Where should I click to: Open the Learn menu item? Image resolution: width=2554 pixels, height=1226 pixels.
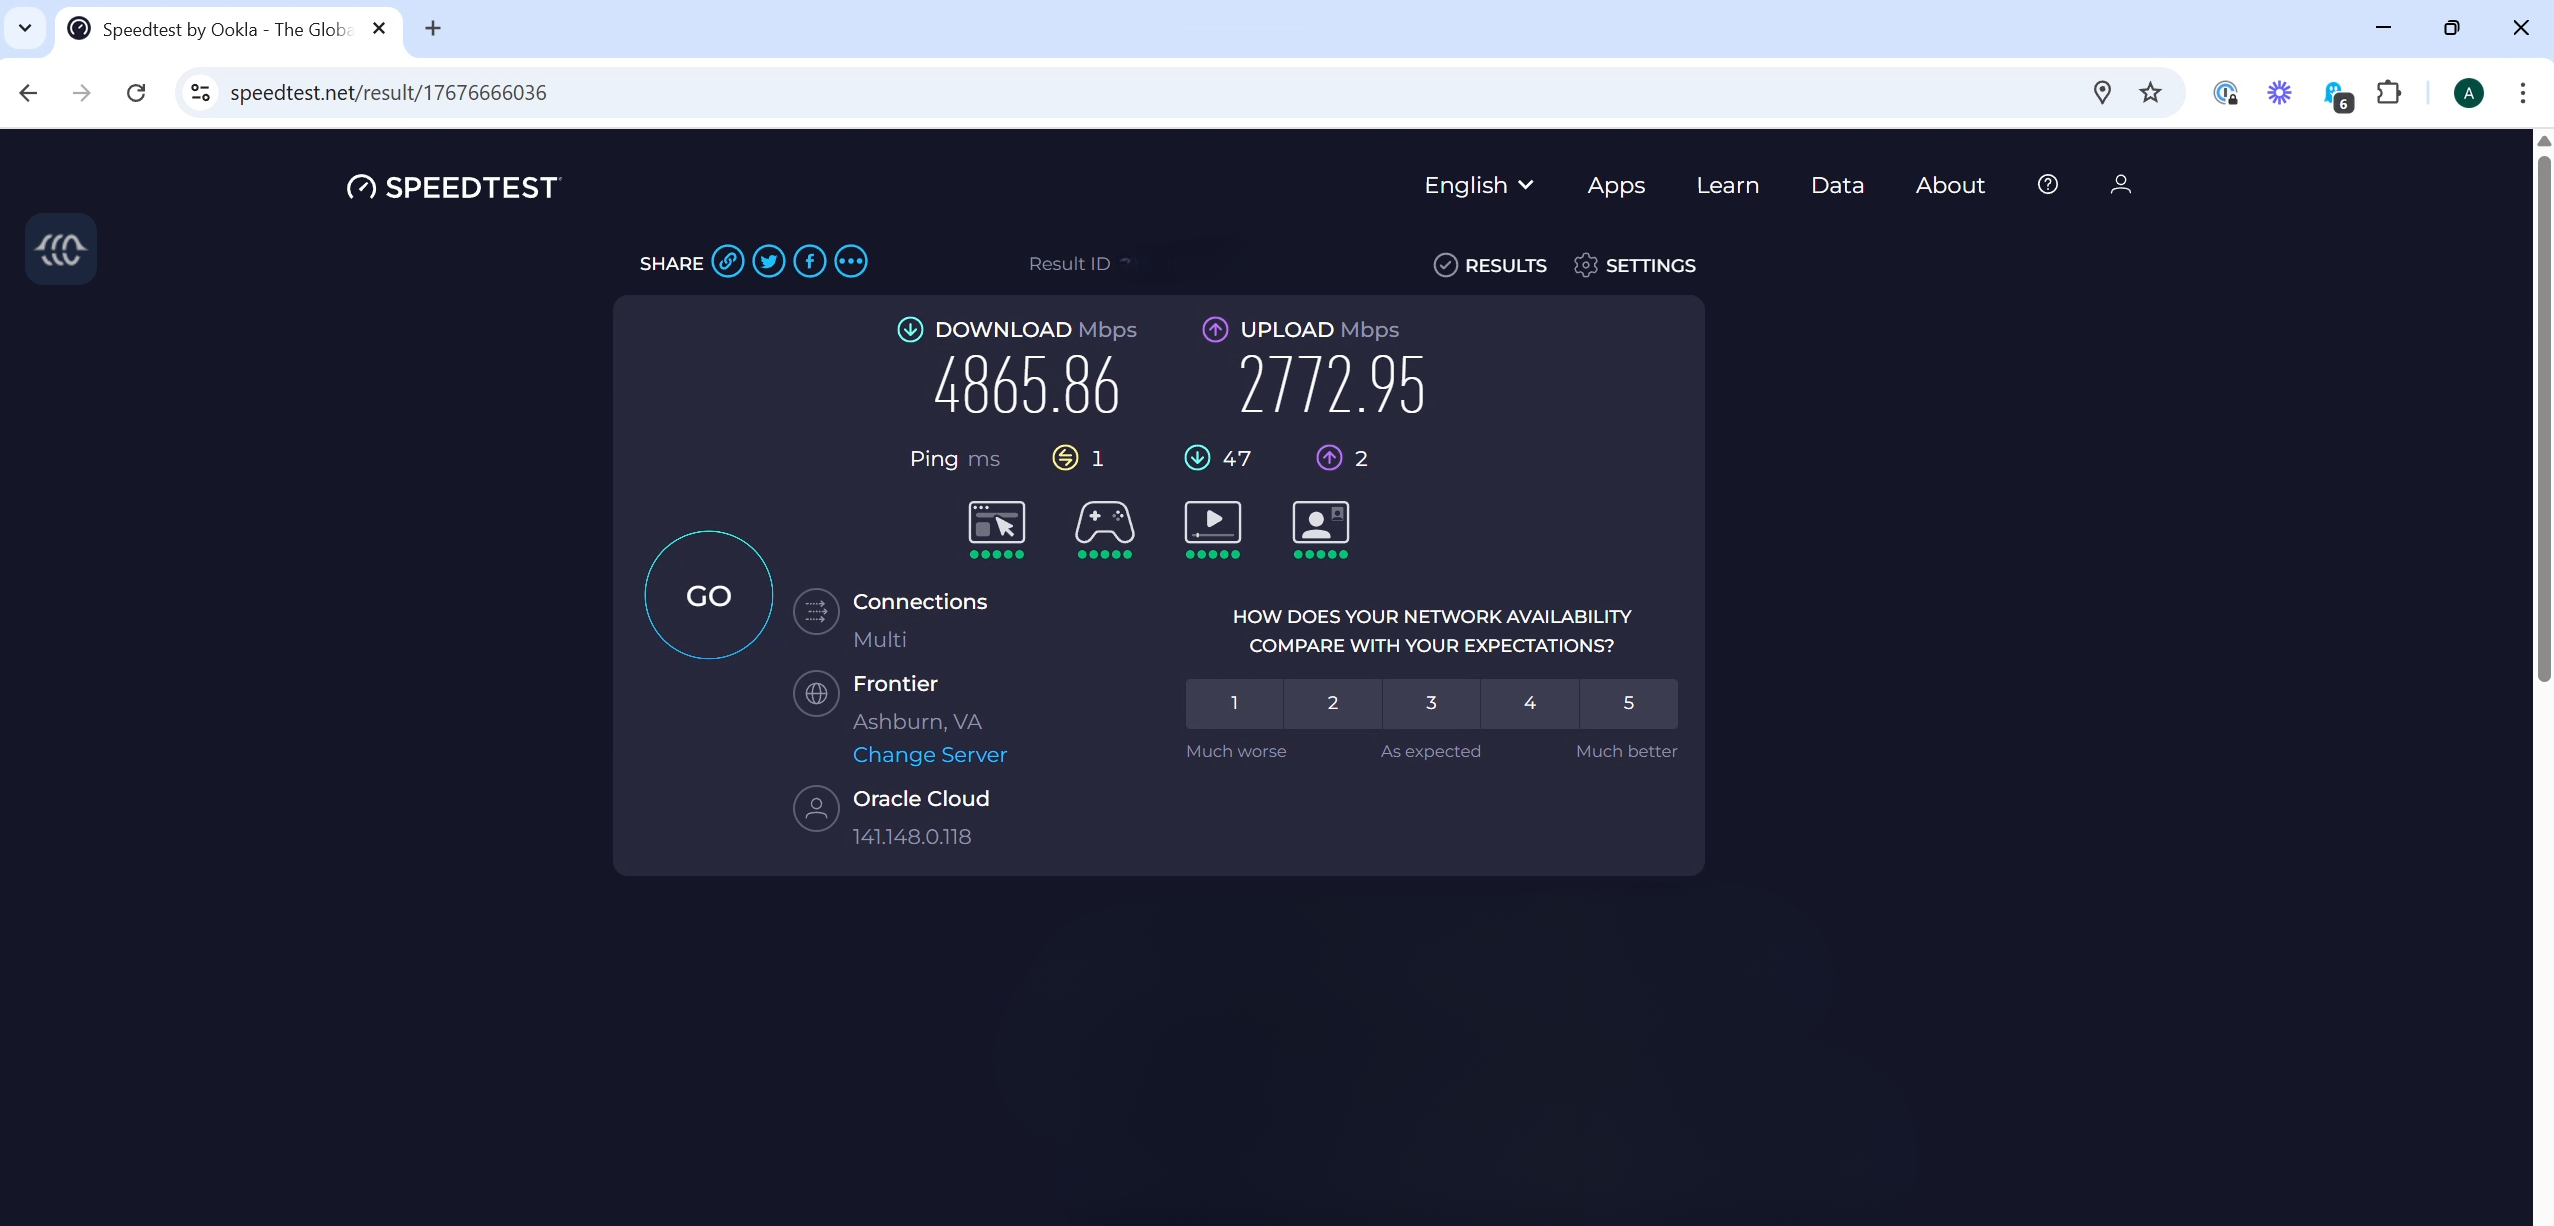(1727, 185)
